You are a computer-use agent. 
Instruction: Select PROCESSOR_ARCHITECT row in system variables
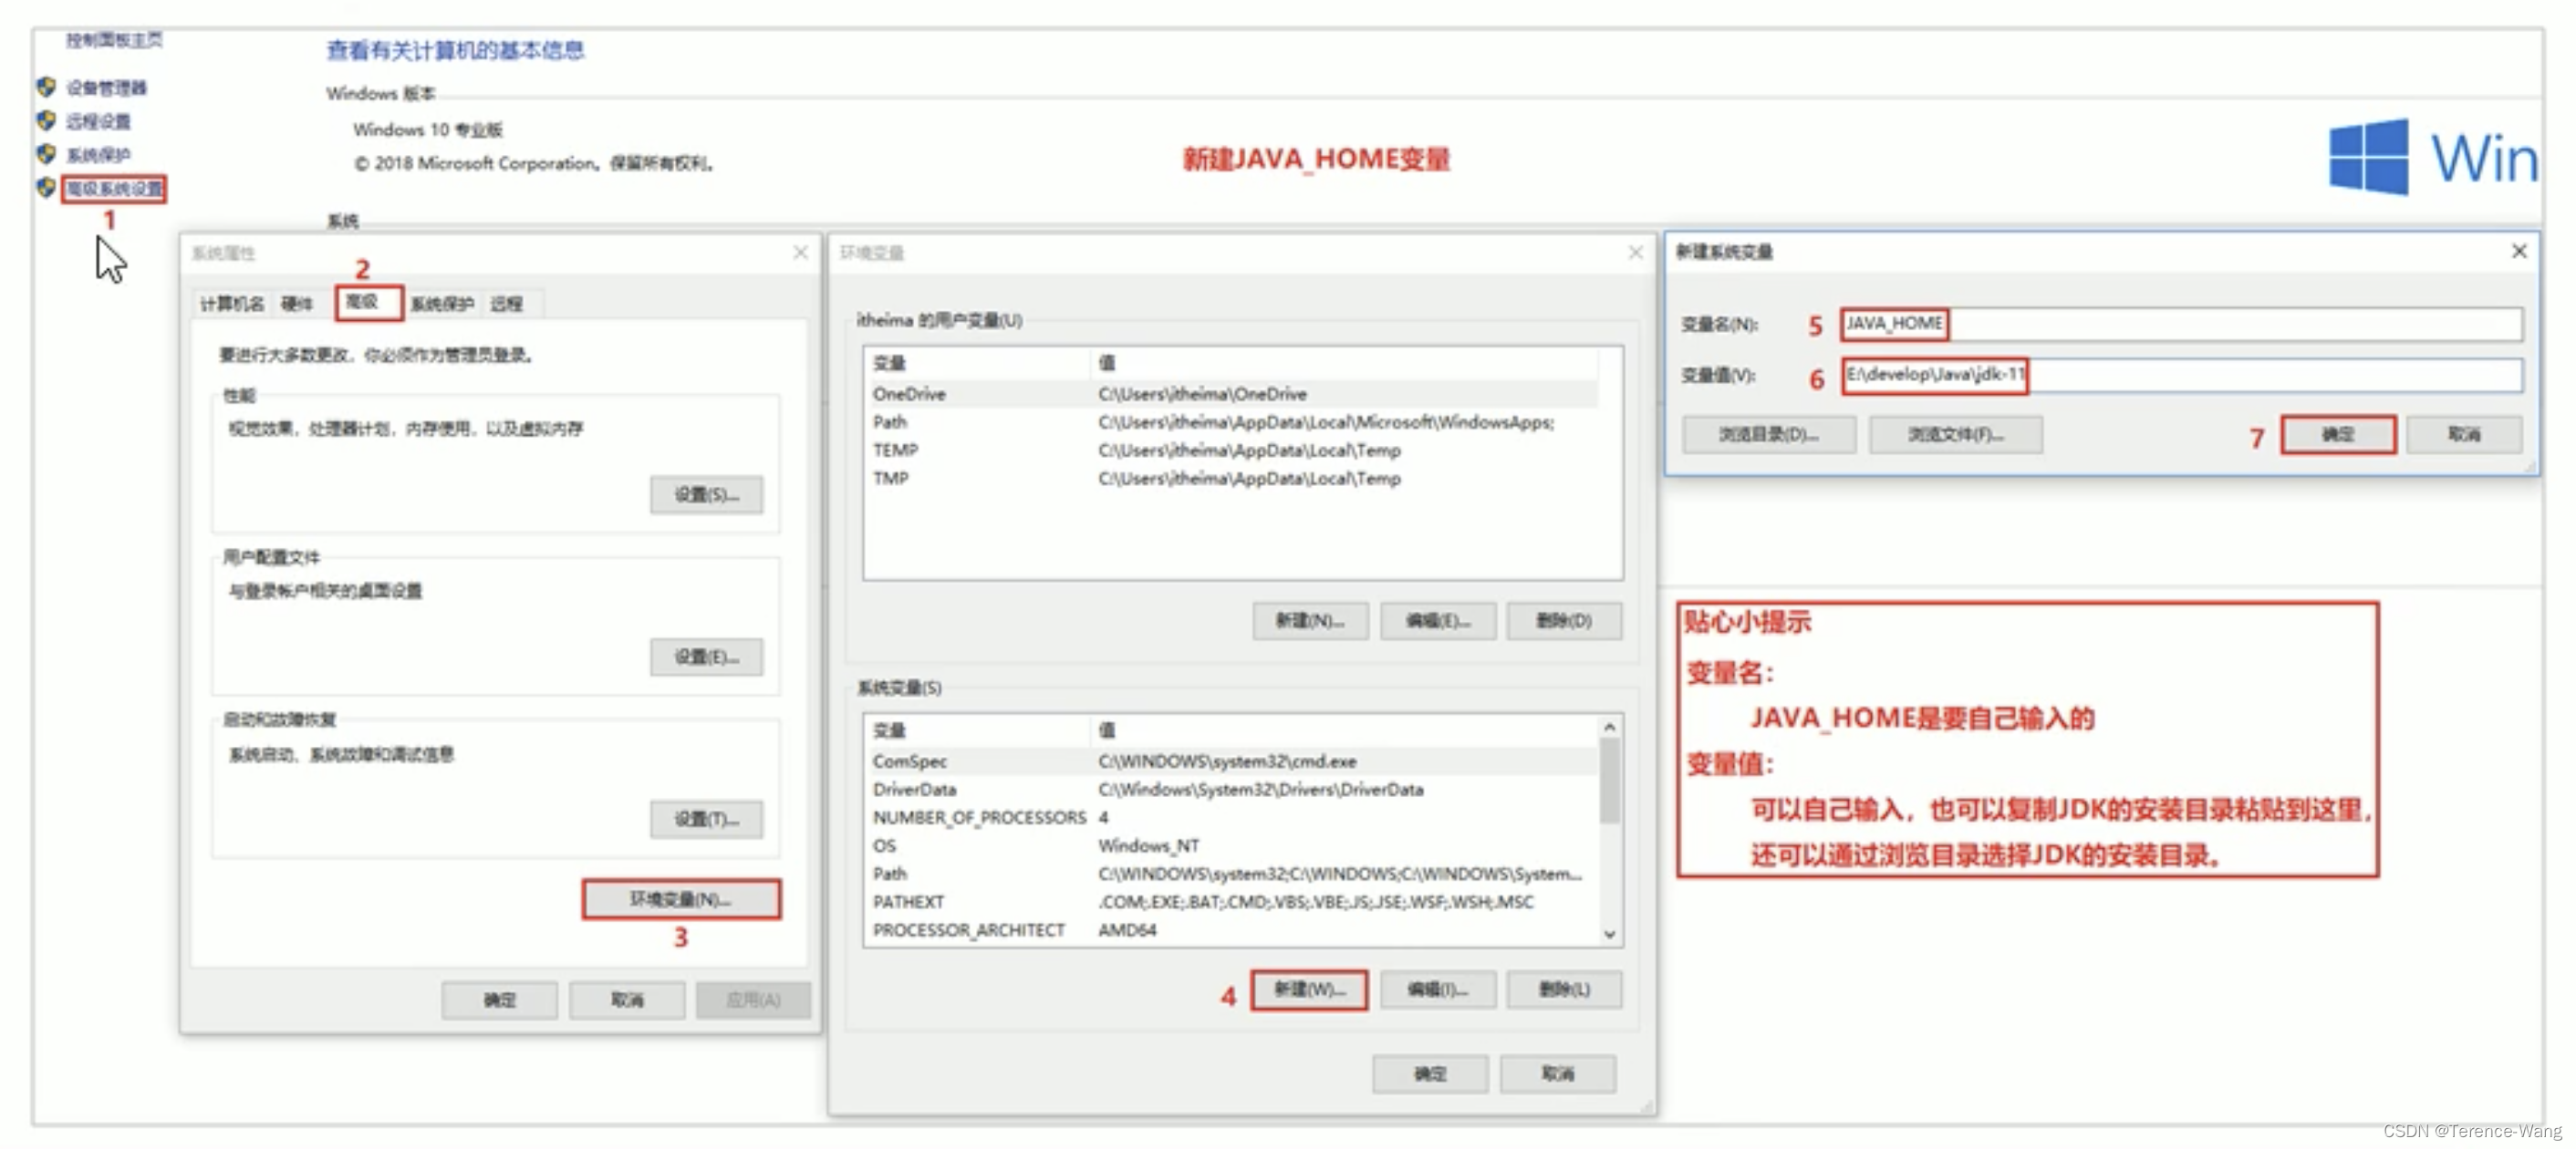1232,929
